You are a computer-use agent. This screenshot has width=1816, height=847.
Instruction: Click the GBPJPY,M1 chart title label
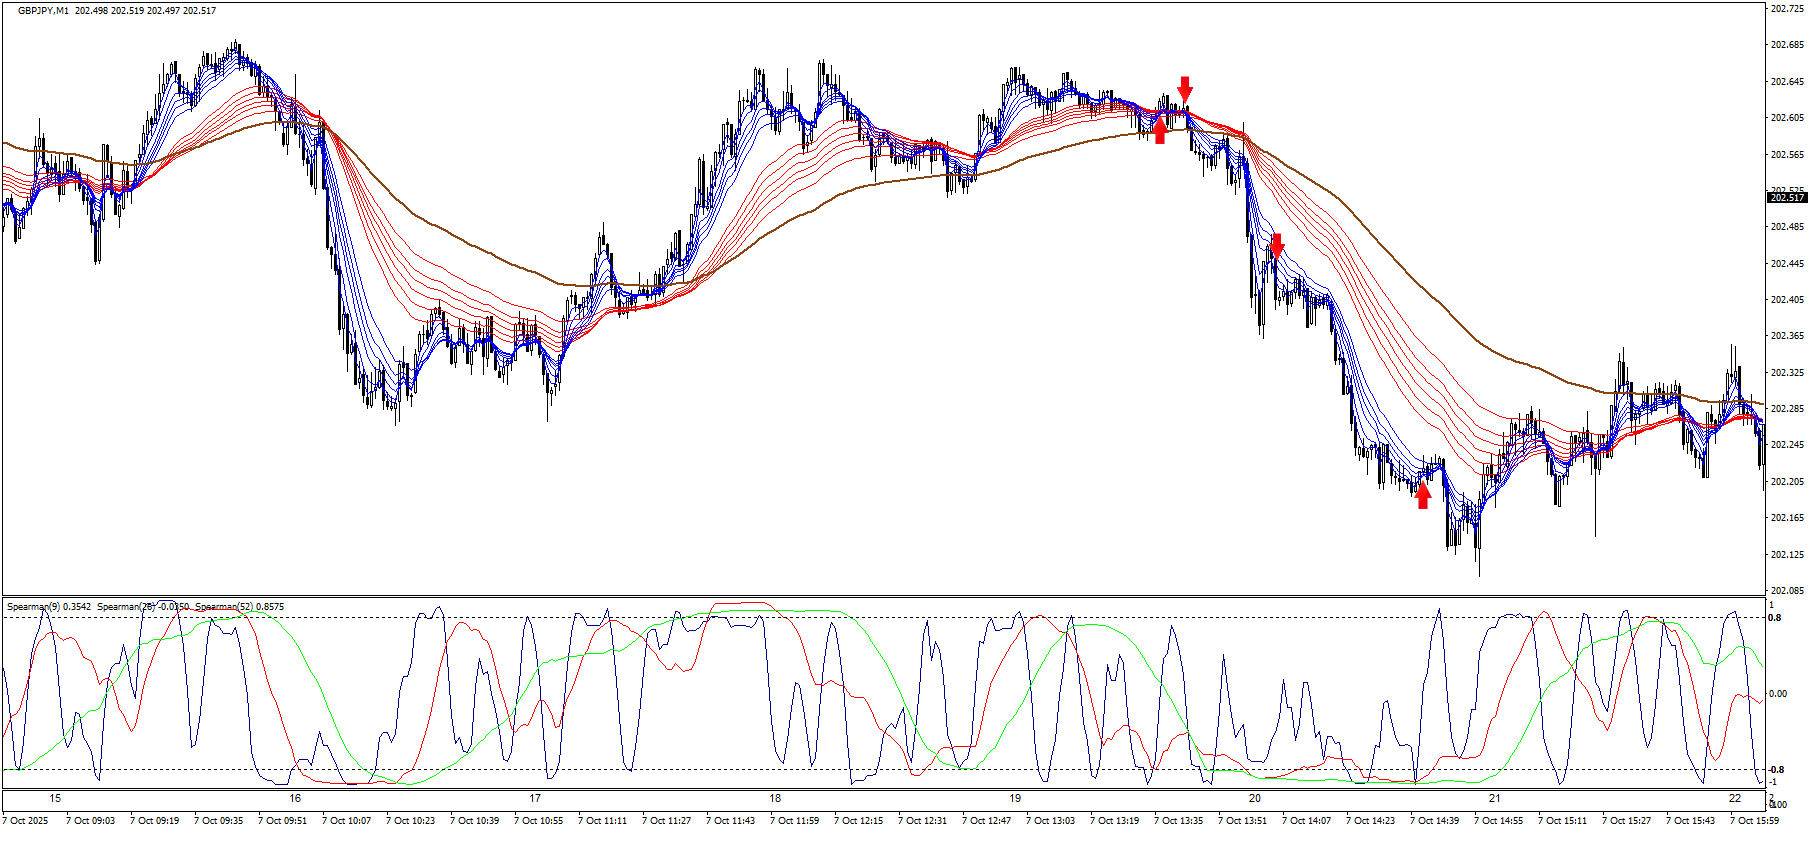43,11
